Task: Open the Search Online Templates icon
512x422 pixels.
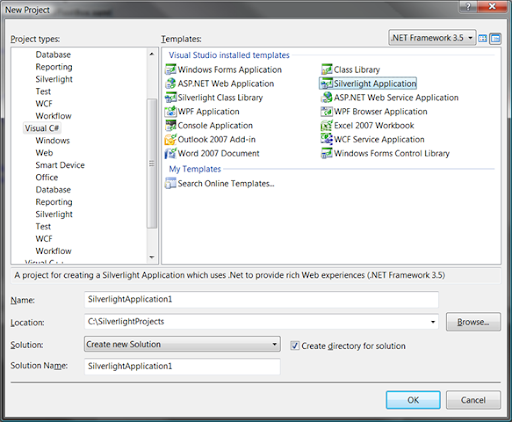Action: click(170, 183)
